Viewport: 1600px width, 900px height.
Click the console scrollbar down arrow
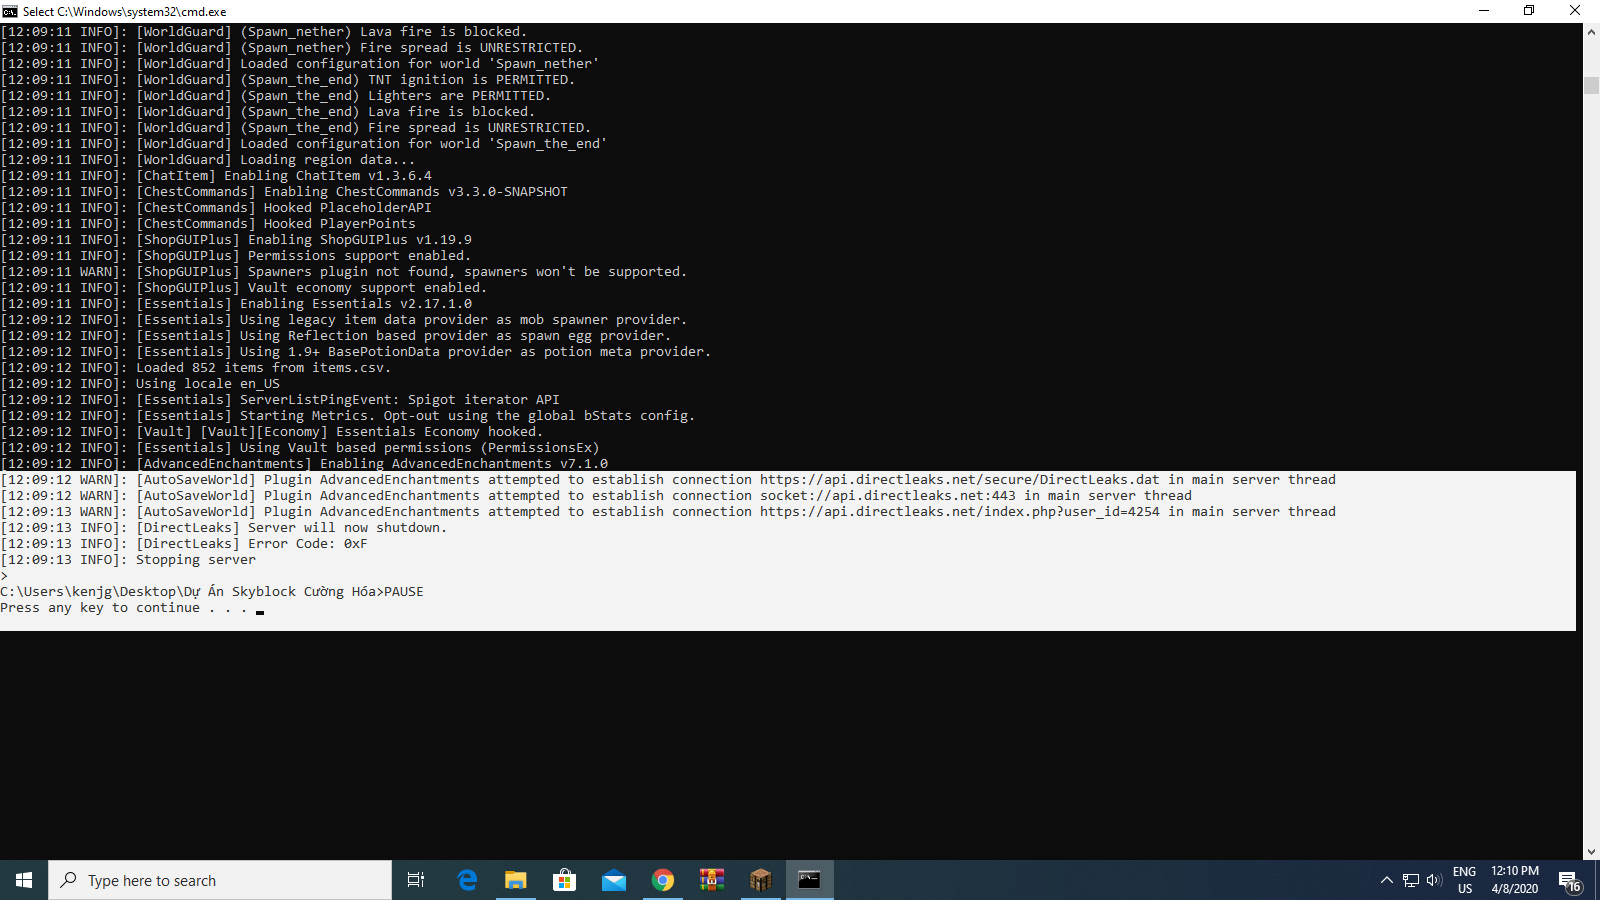(1591, 852)
